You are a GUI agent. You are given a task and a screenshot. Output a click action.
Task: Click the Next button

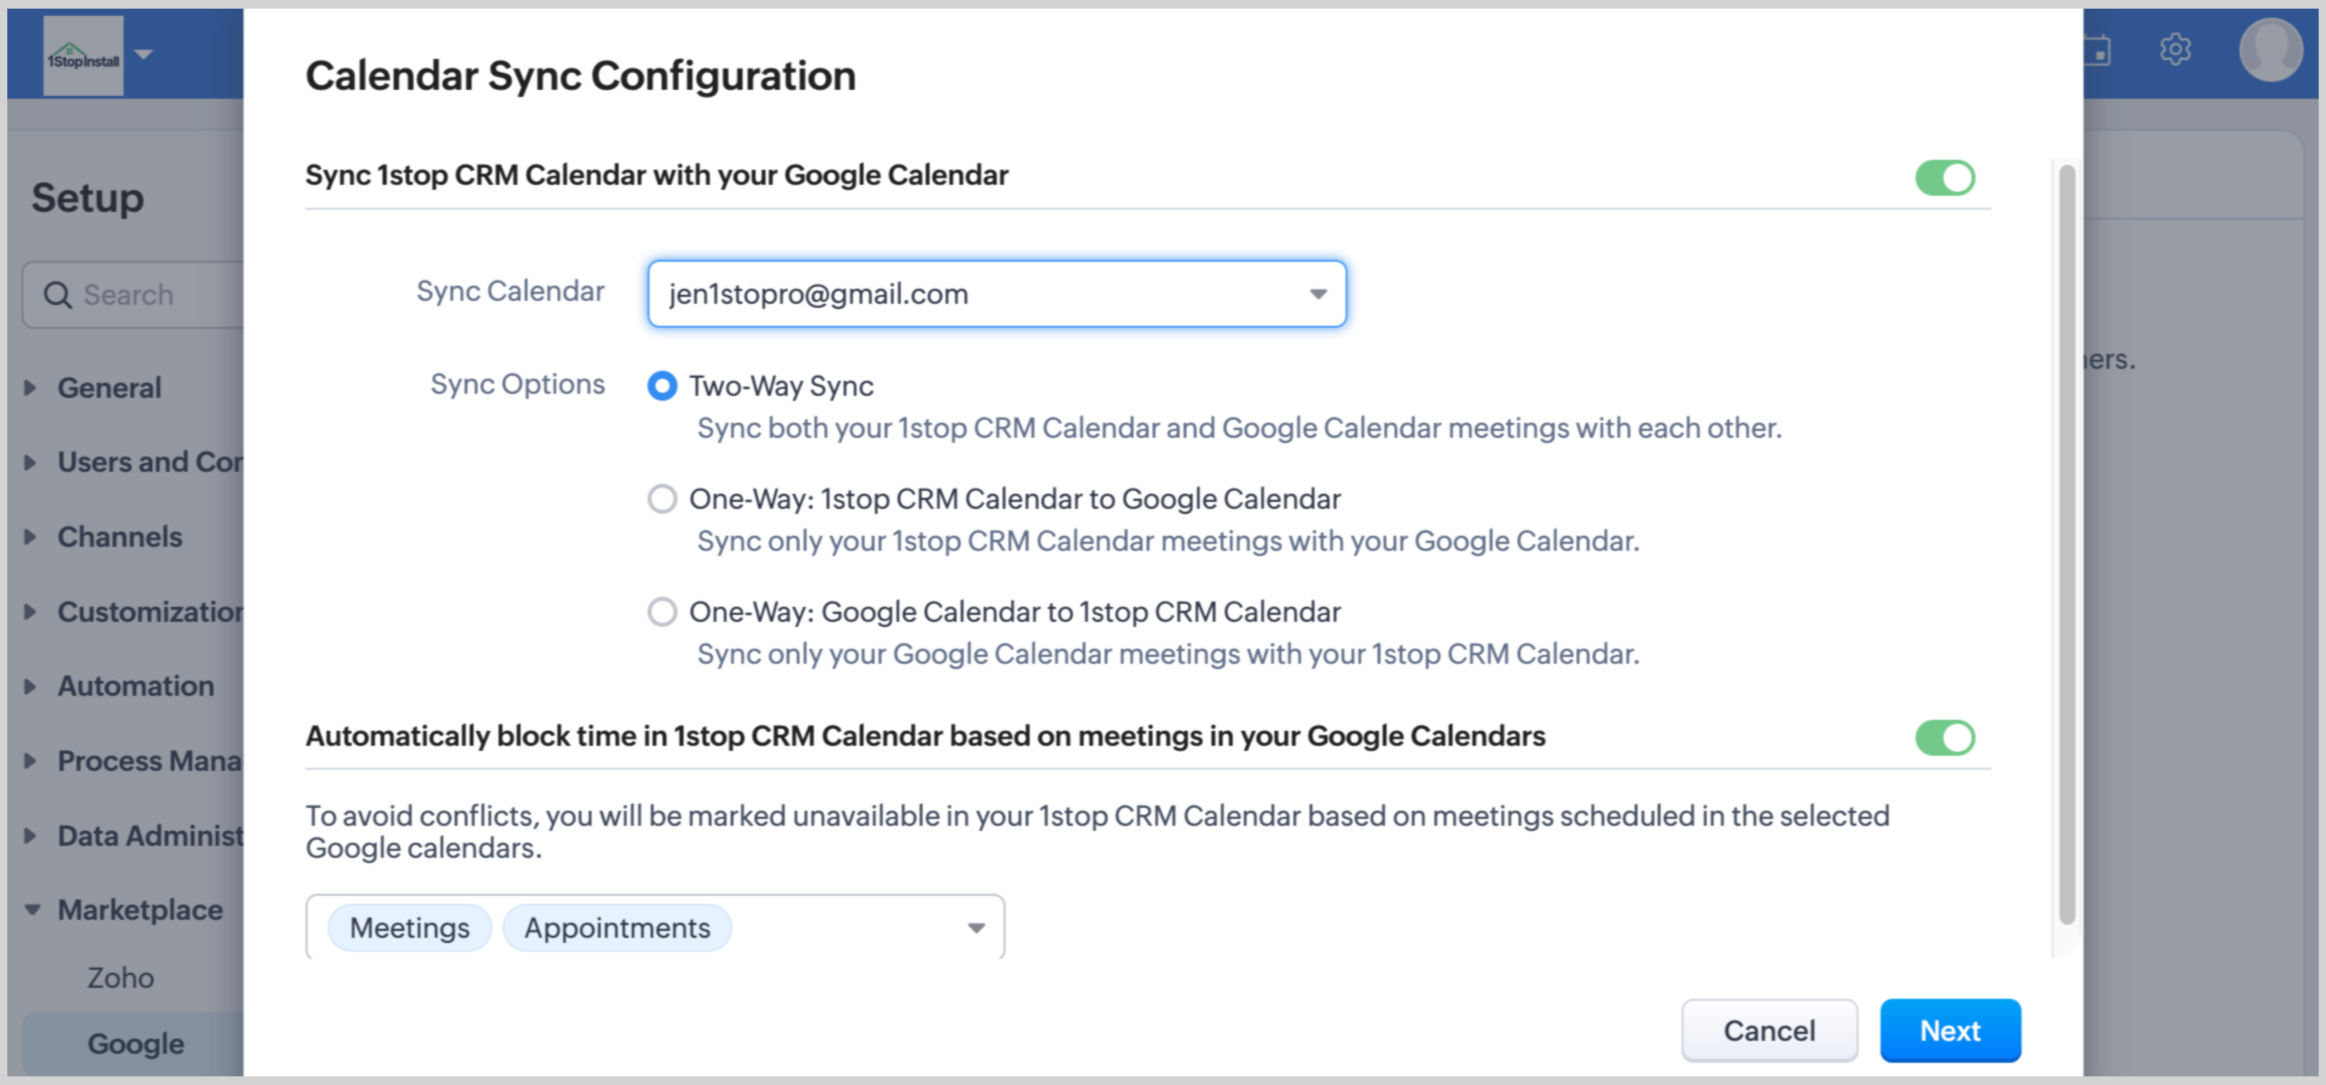[x=1949, y=1030]
